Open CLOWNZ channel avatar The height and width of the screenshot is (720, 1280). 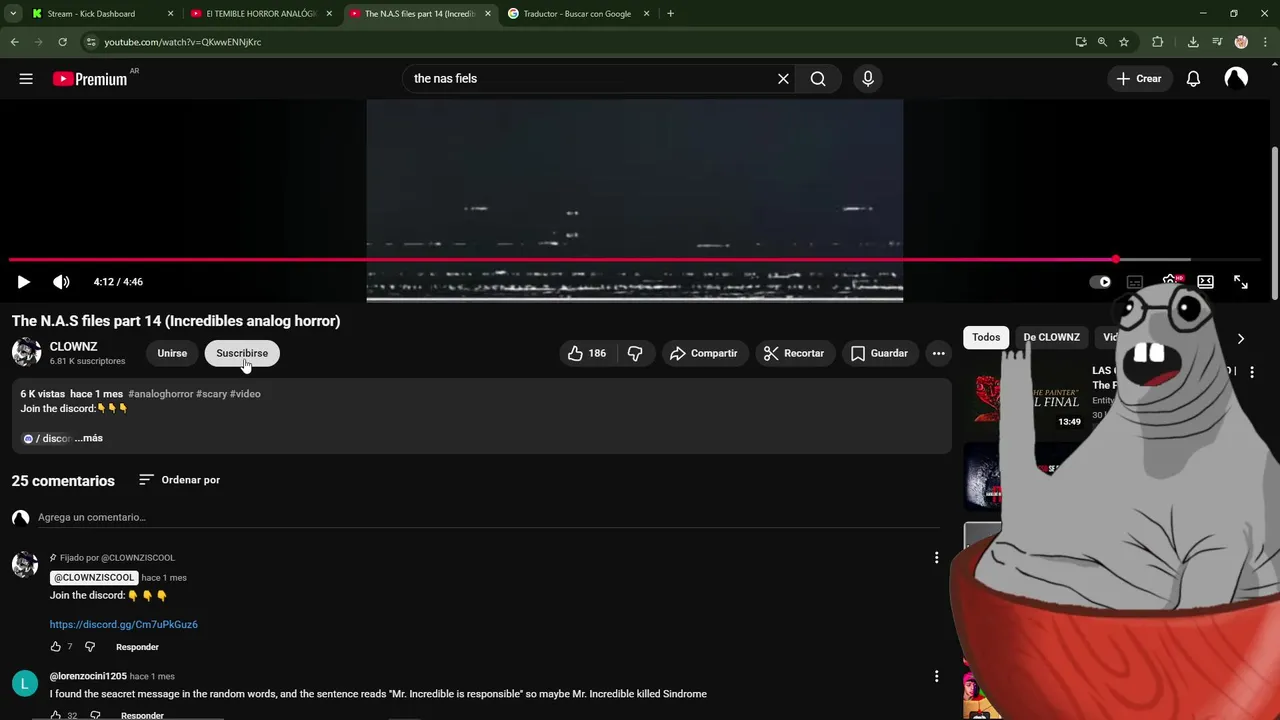tap(26, 353)
